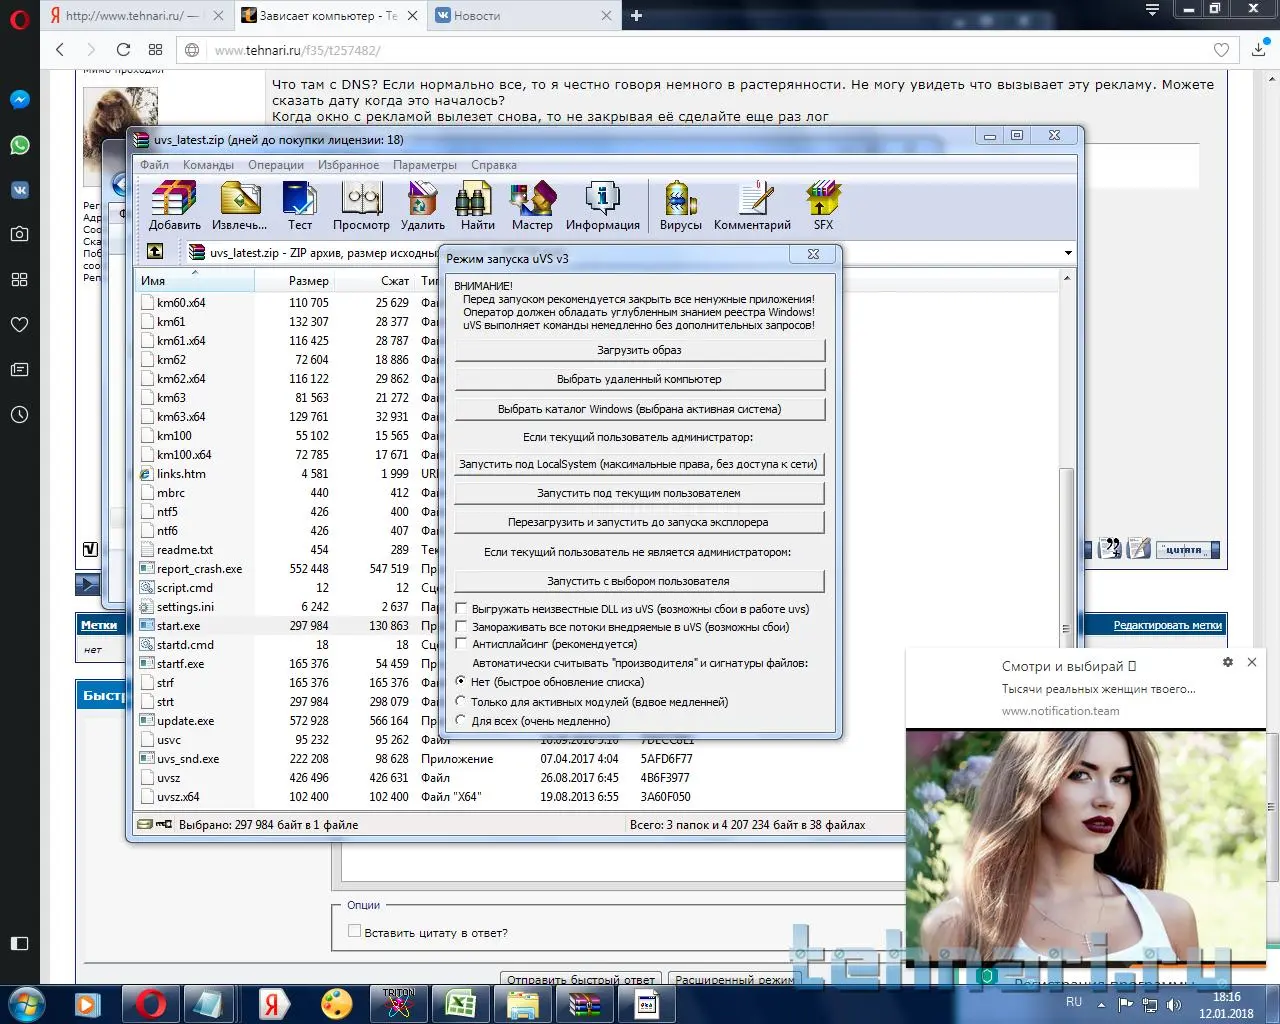
Task: Reload the current page in Opera
Action: click(x=123, y=50)
